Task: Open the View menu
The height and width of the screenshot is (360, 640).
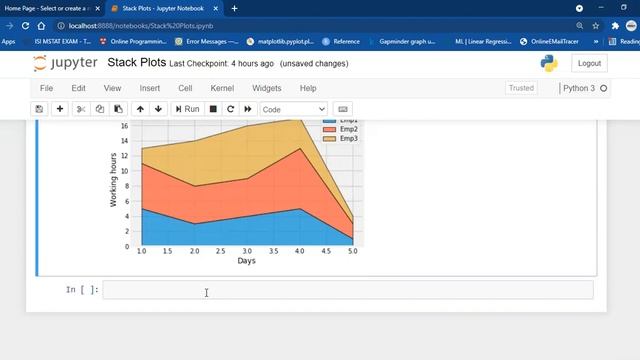Action: [112, 88]
